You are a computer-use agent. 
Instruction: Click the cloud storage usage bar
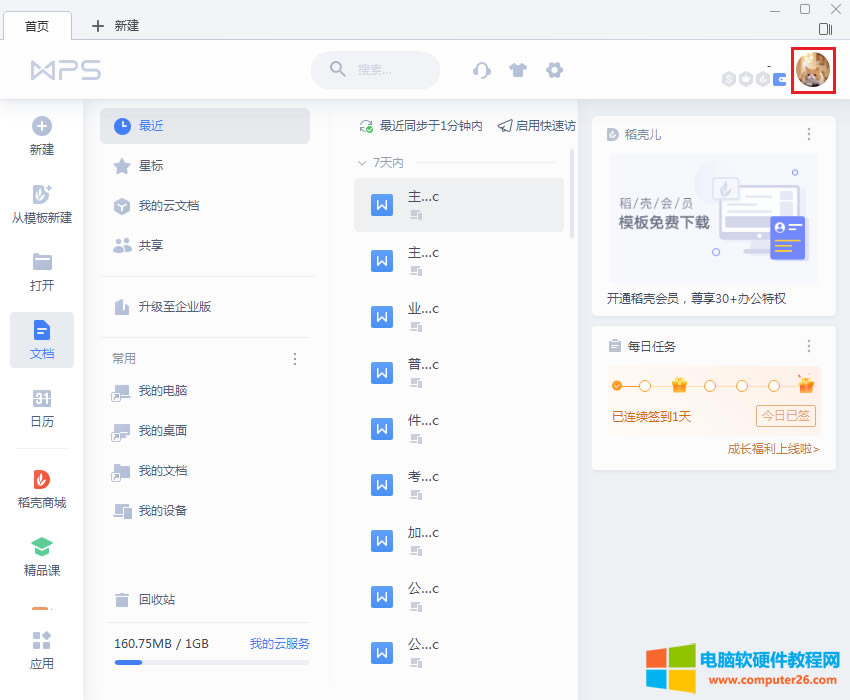[211, 662]
